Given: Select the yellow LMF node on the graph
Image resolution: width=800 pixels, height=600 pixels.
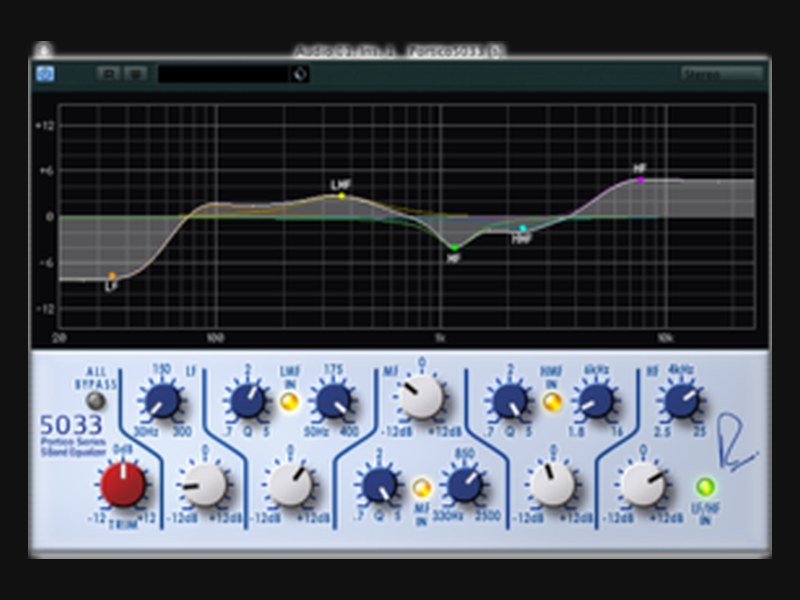Looking at the screenshot, I should pos(342,195).
